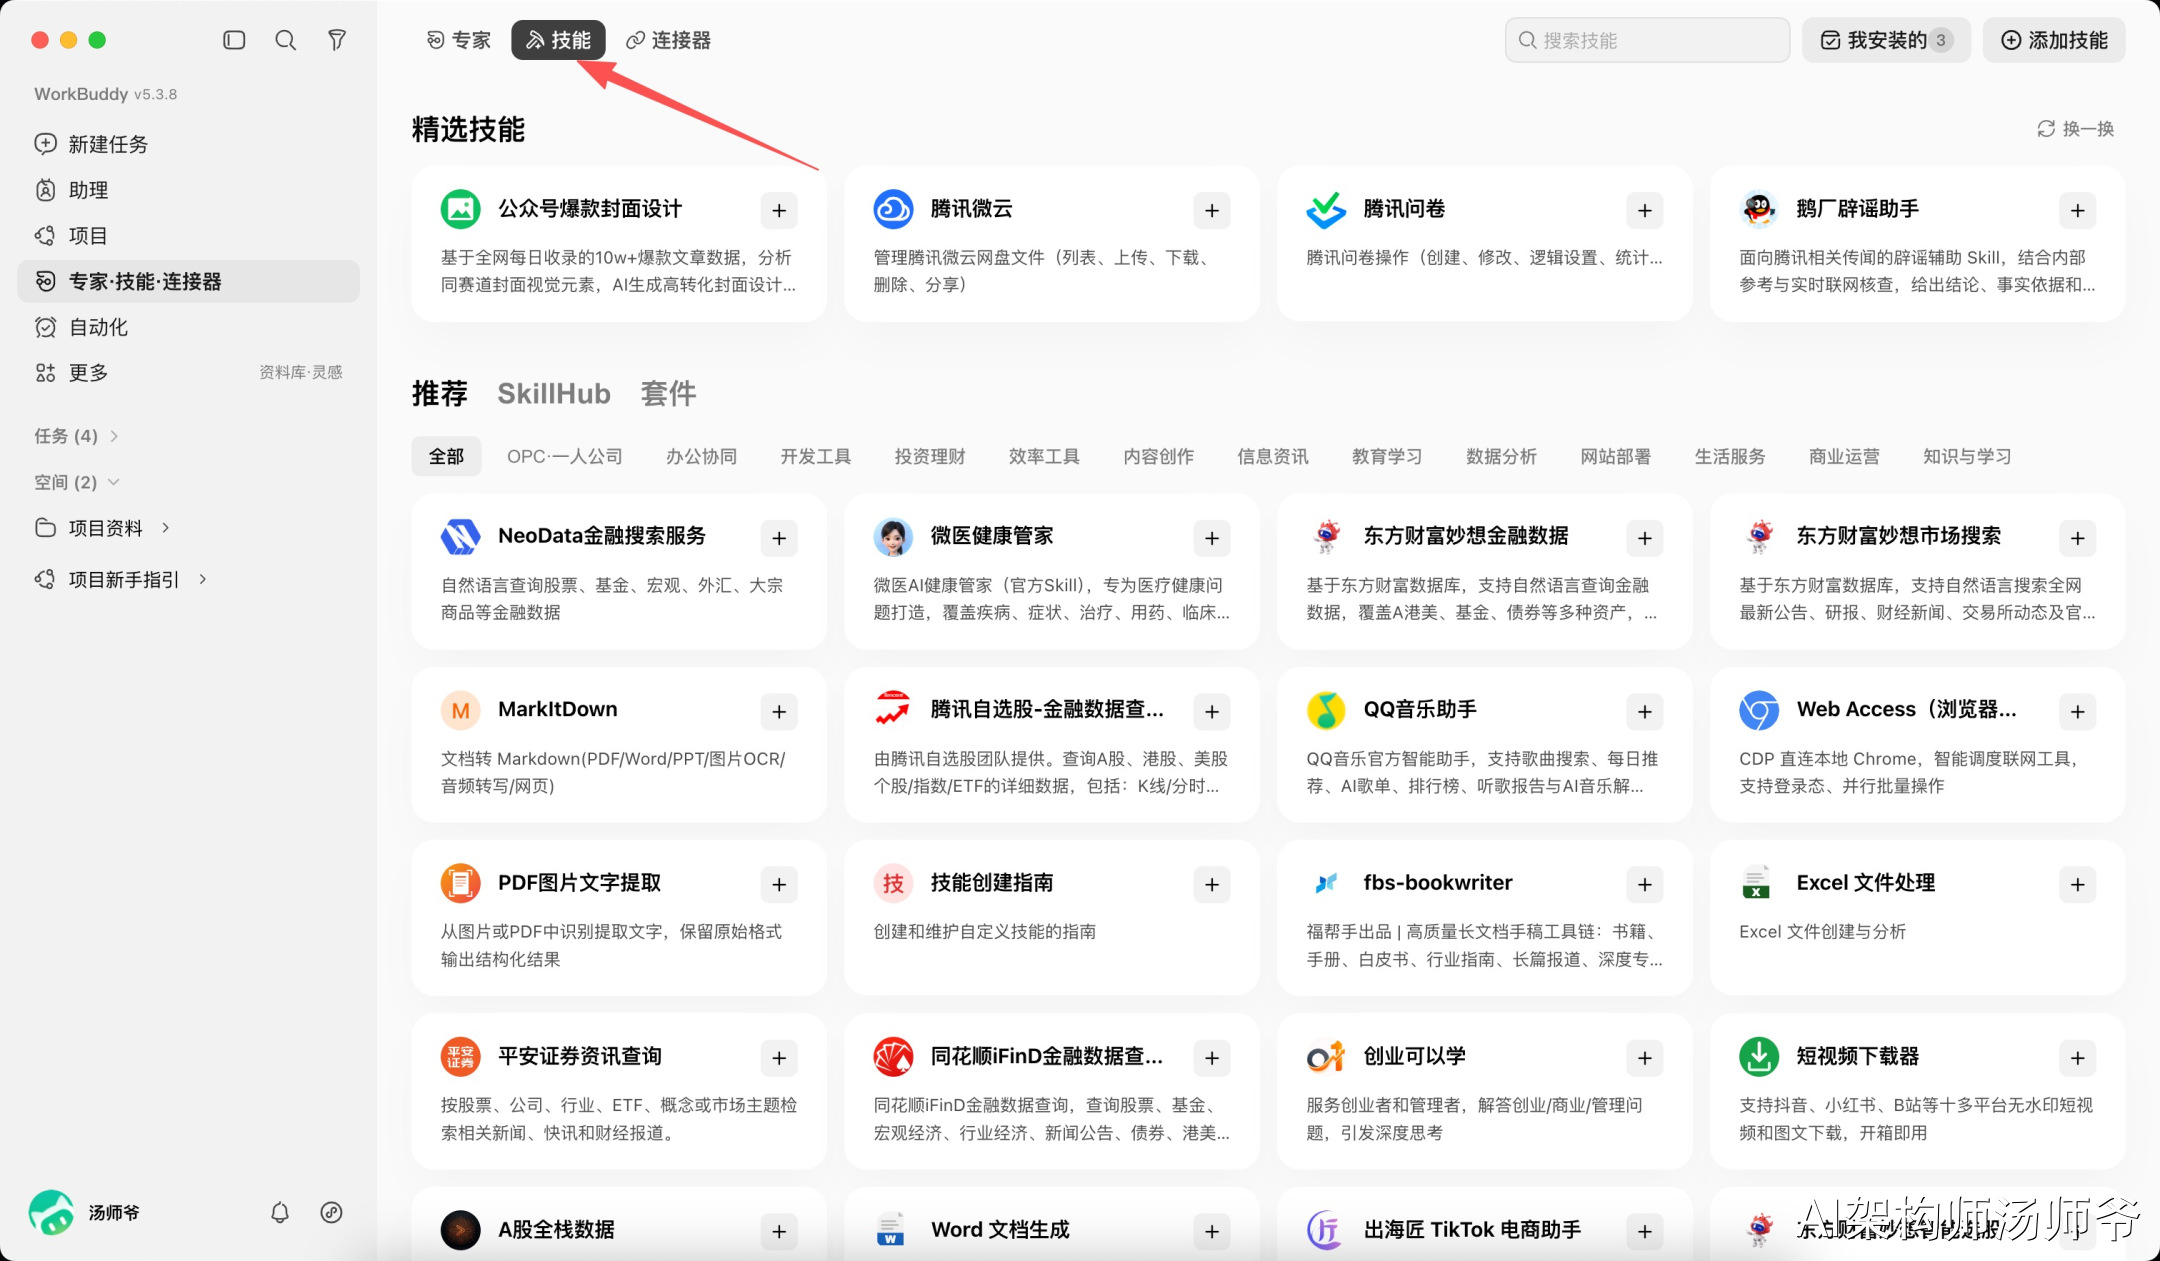Filter by 数据分析 category

coord(1501,456)
